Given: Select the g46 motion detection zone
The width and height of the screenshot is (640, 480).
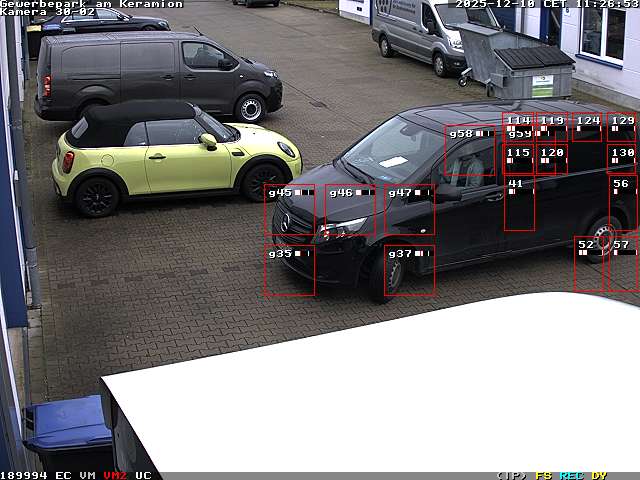Looking at the screenshot, I should coord(350,210).
